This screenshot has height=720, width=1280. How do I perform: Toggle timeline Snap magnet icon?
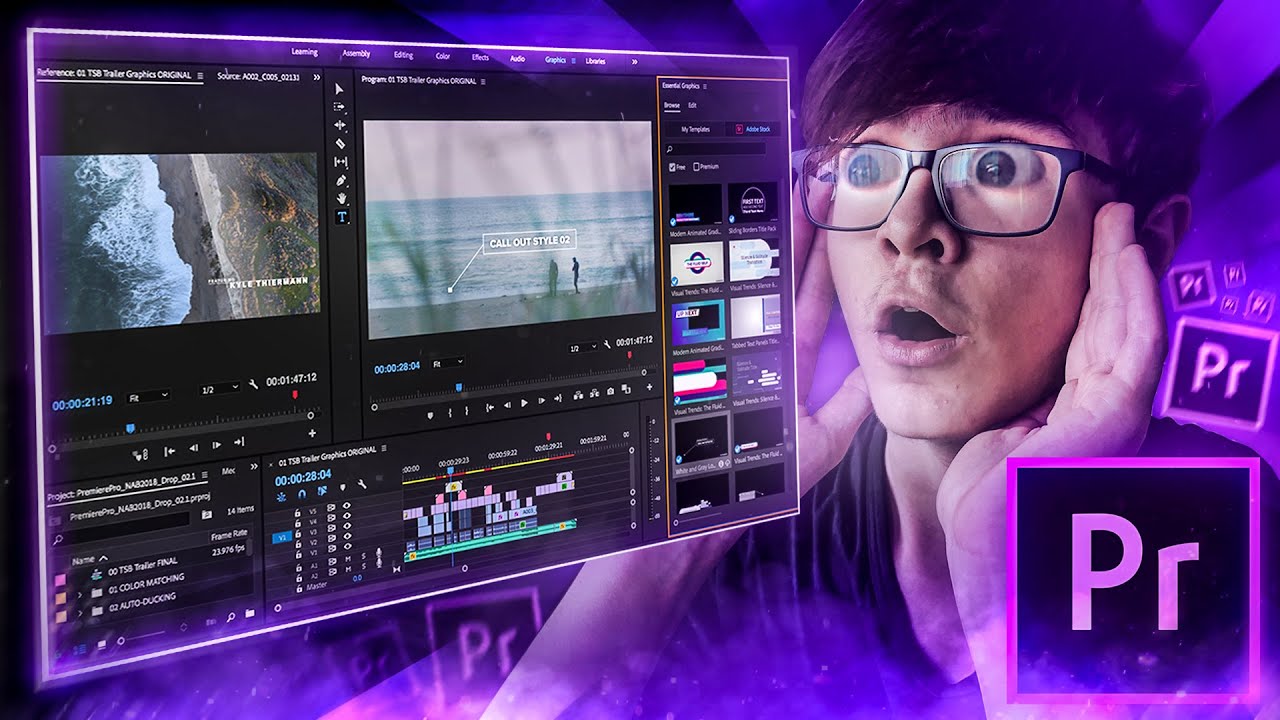click(302, 493)
